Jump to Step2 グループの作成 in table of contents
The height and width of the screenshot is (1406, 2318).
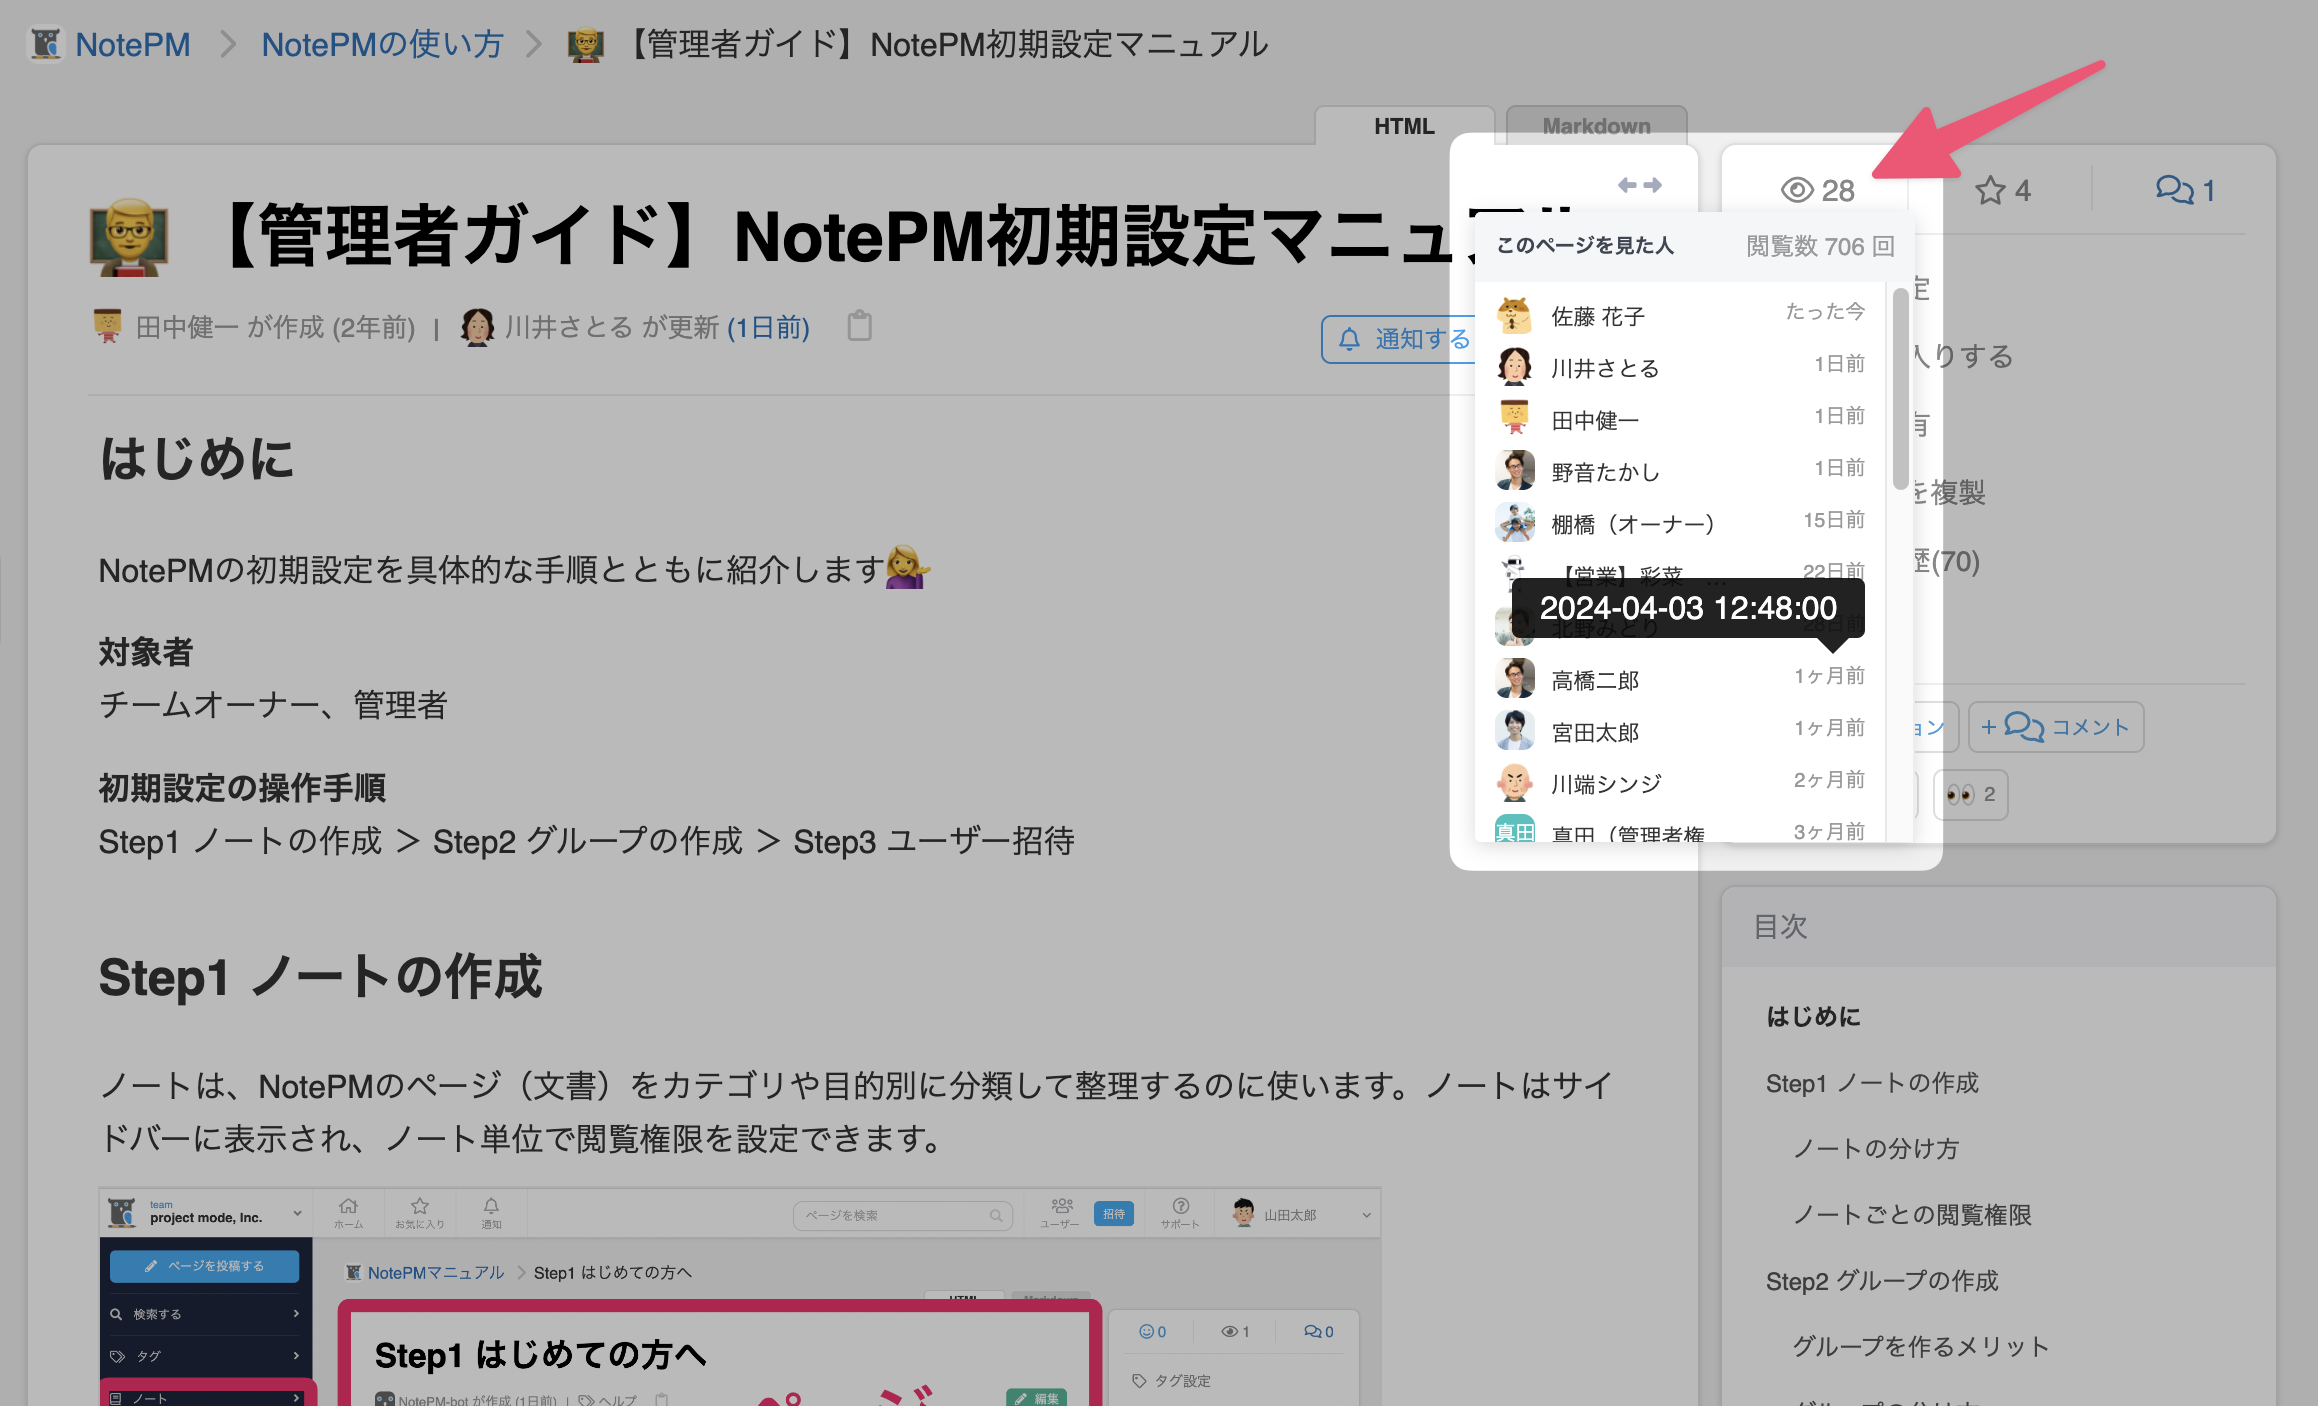coord(1882,1281)
